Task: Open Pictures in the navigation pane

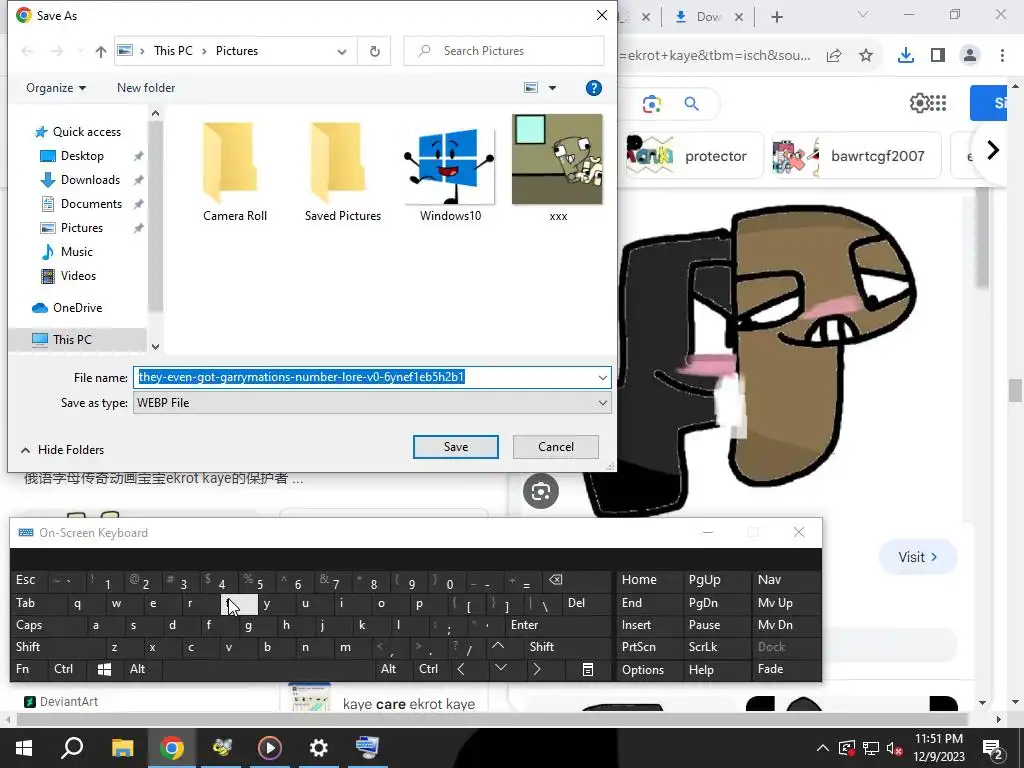Action: tap(81, 227)
